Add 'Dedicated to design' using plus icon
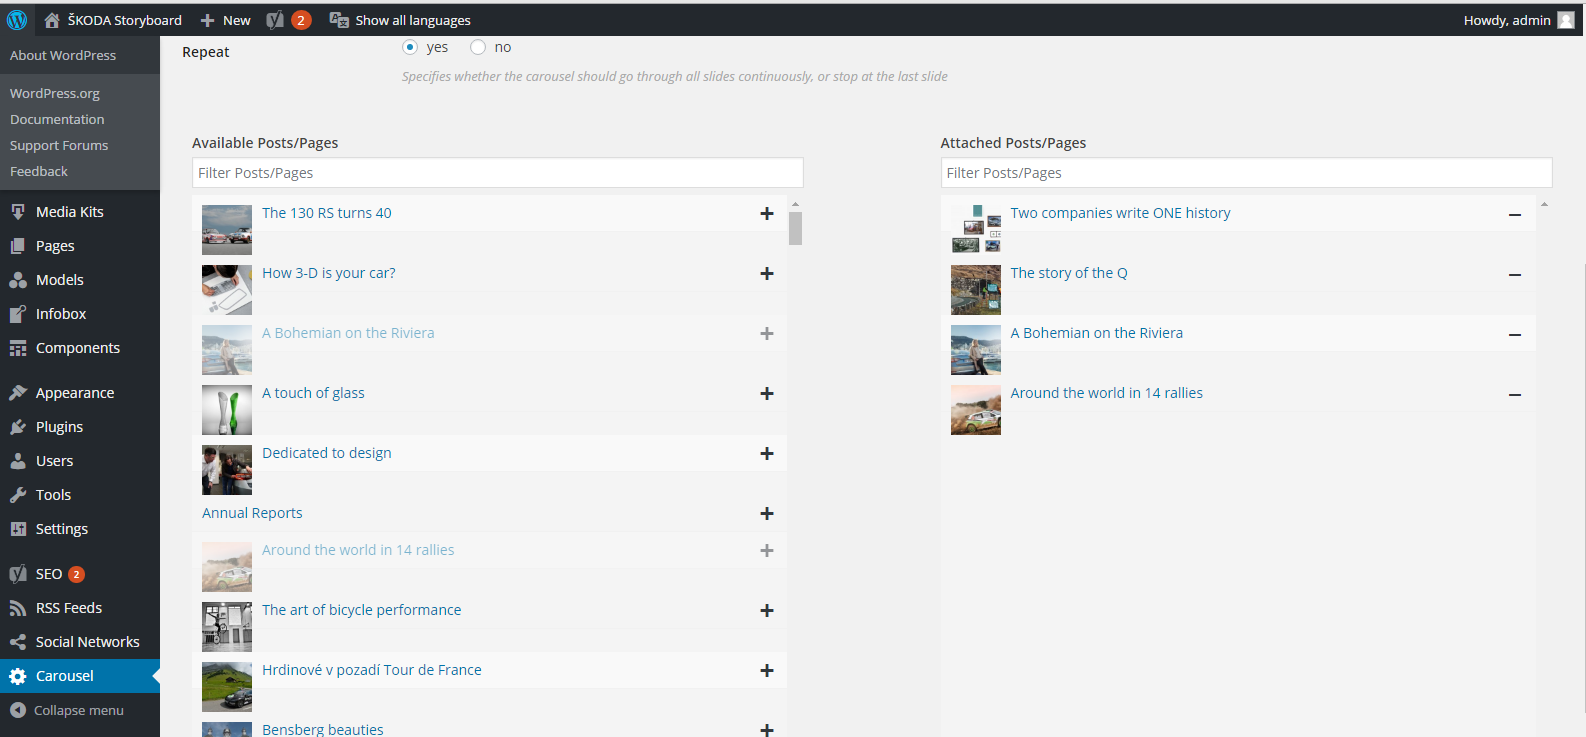1586x737 pixels. click(767, 453)
